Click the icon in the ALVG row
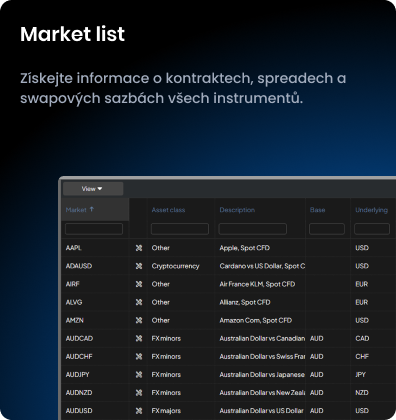The height and width of the screenshot is (420, 396). pyautogui.click(x=139, y=302)
